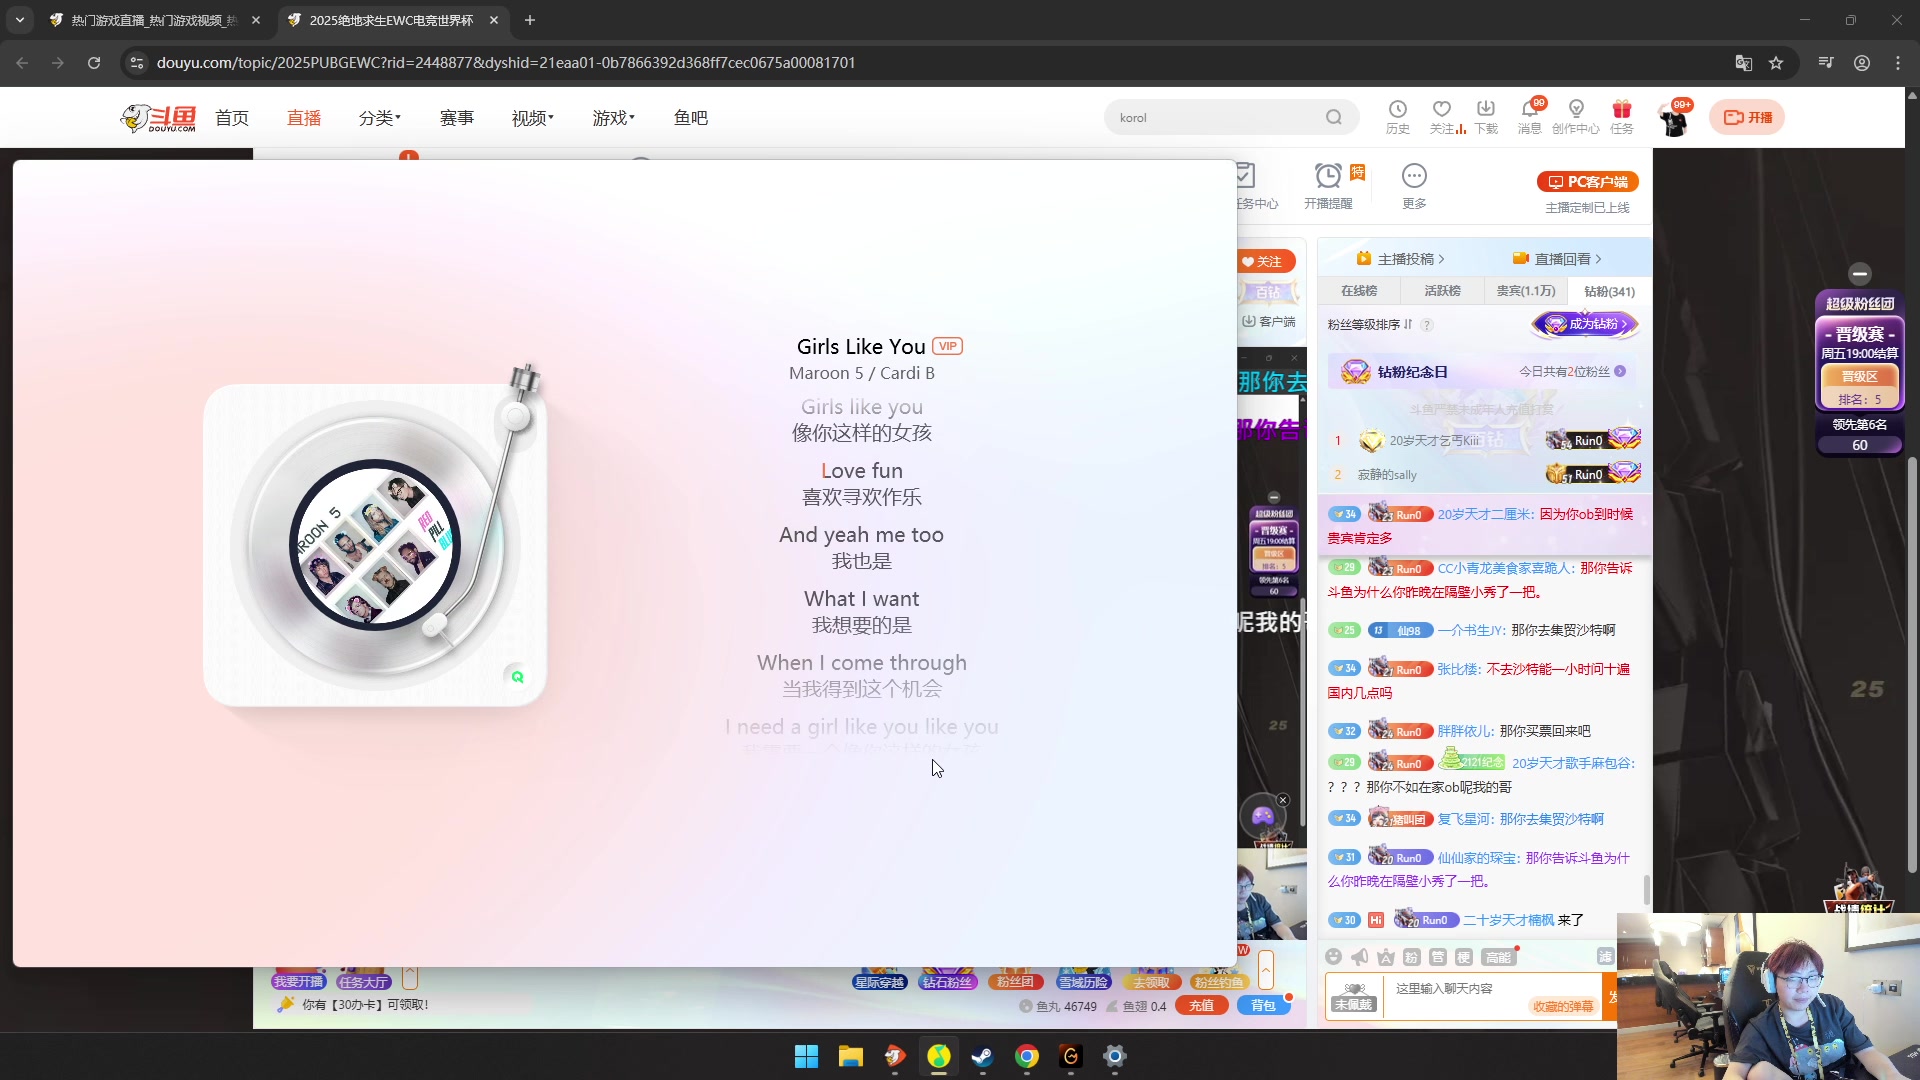Click the PC客户端 button
The height and width of the screenshot is (1080, 1920).
pyautogui.click(x=1587, y=182)
